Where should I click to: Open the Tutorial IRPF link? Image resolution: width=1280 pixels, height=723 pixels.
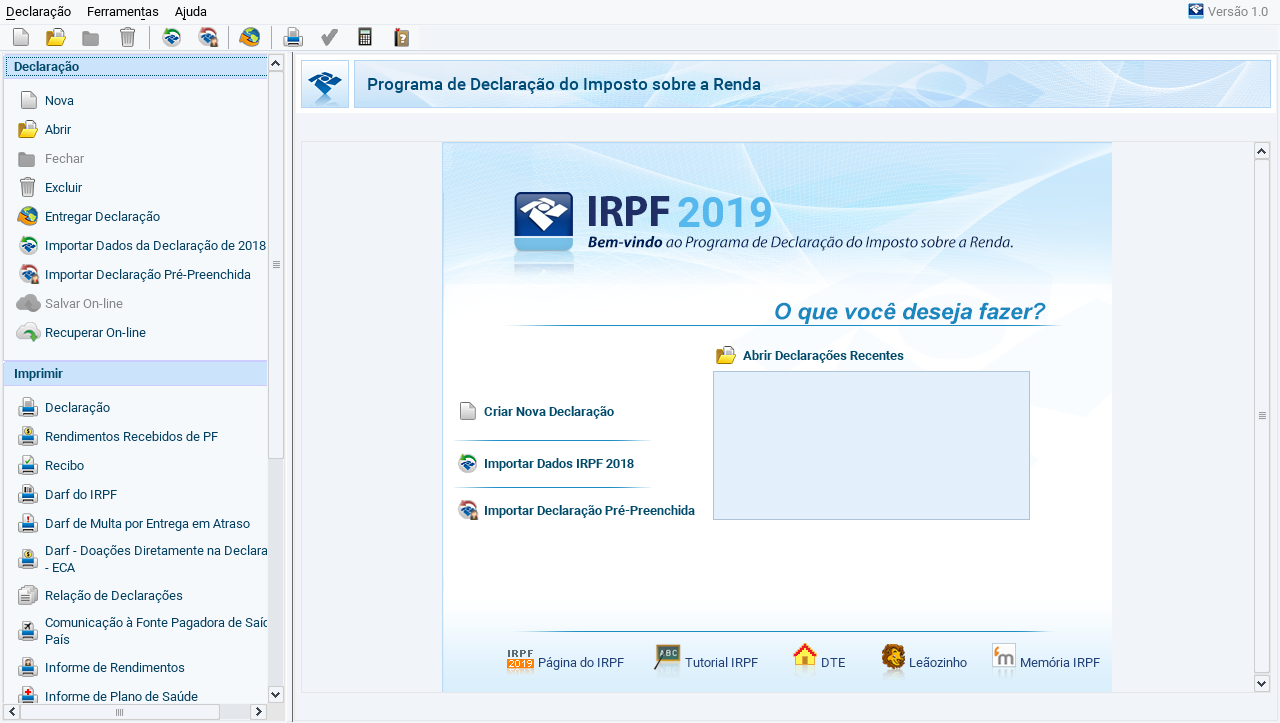tap(721, 663)
